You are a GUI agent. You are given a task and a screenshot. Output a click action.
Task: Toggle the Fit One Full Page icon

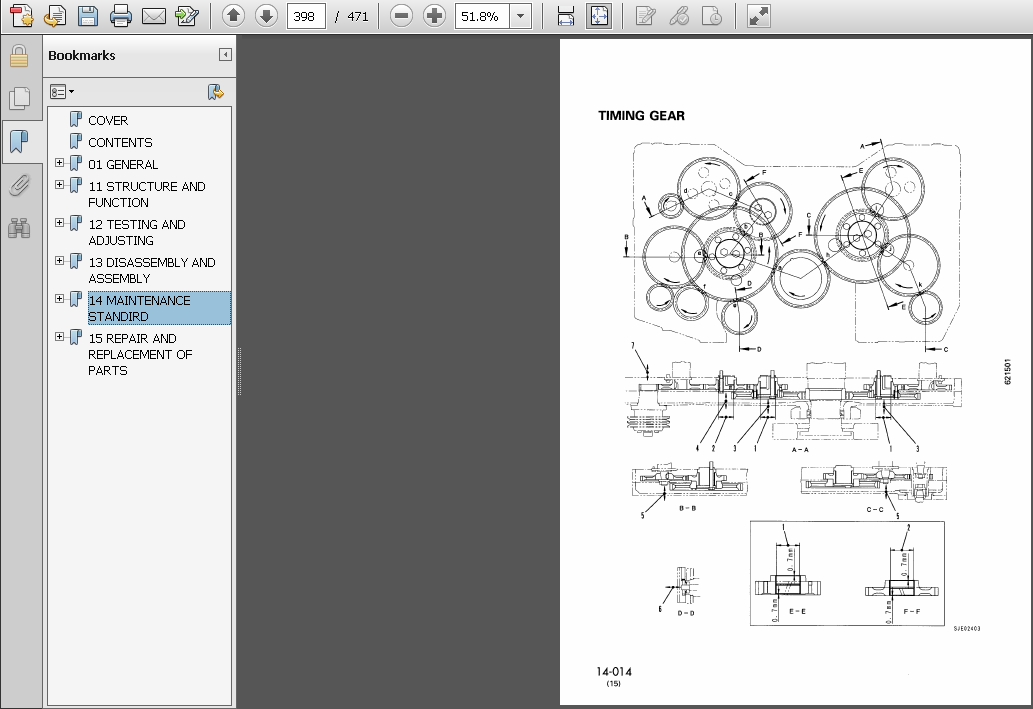[598, 16]
